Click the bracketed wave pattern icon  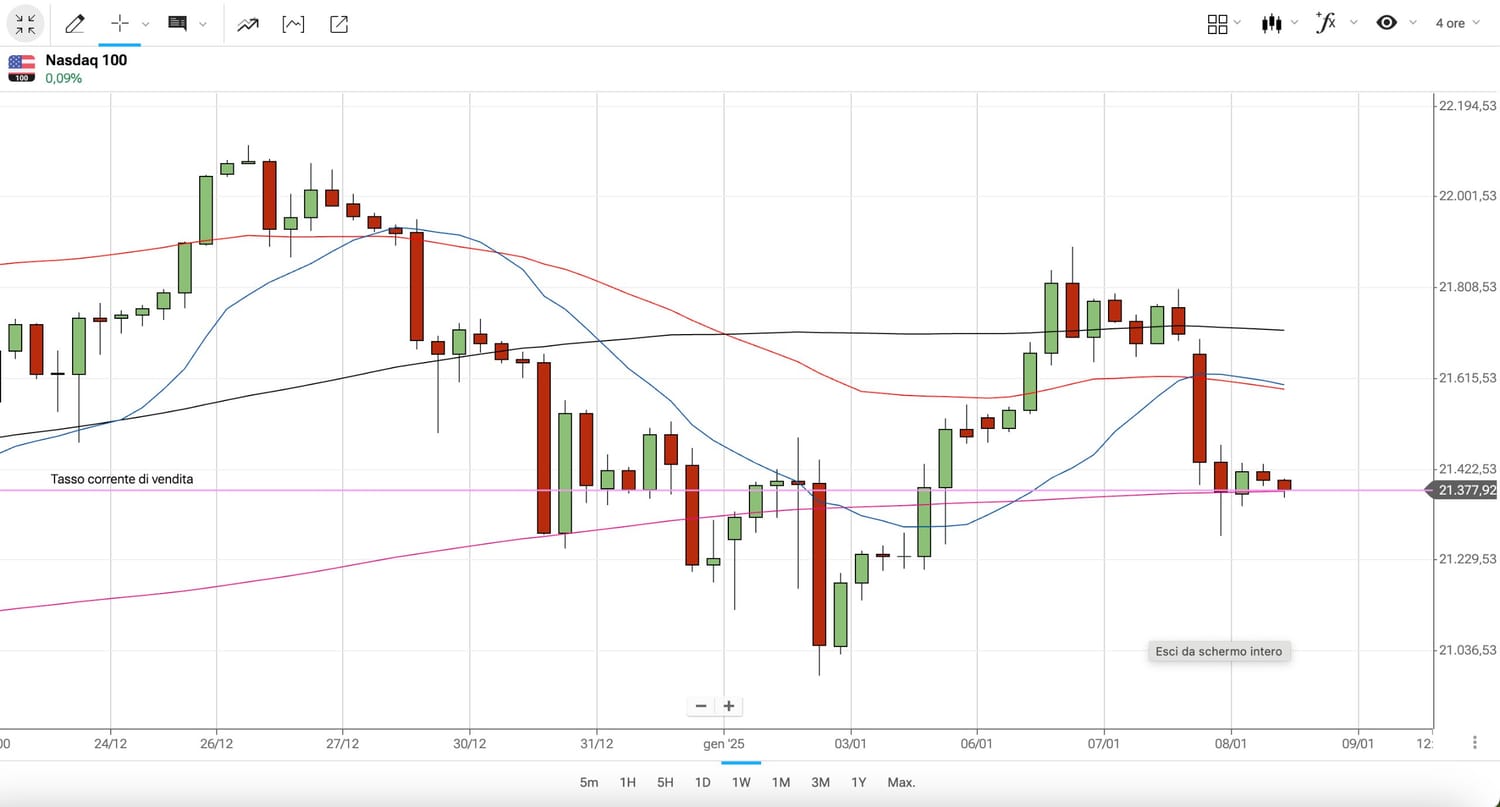293,23
